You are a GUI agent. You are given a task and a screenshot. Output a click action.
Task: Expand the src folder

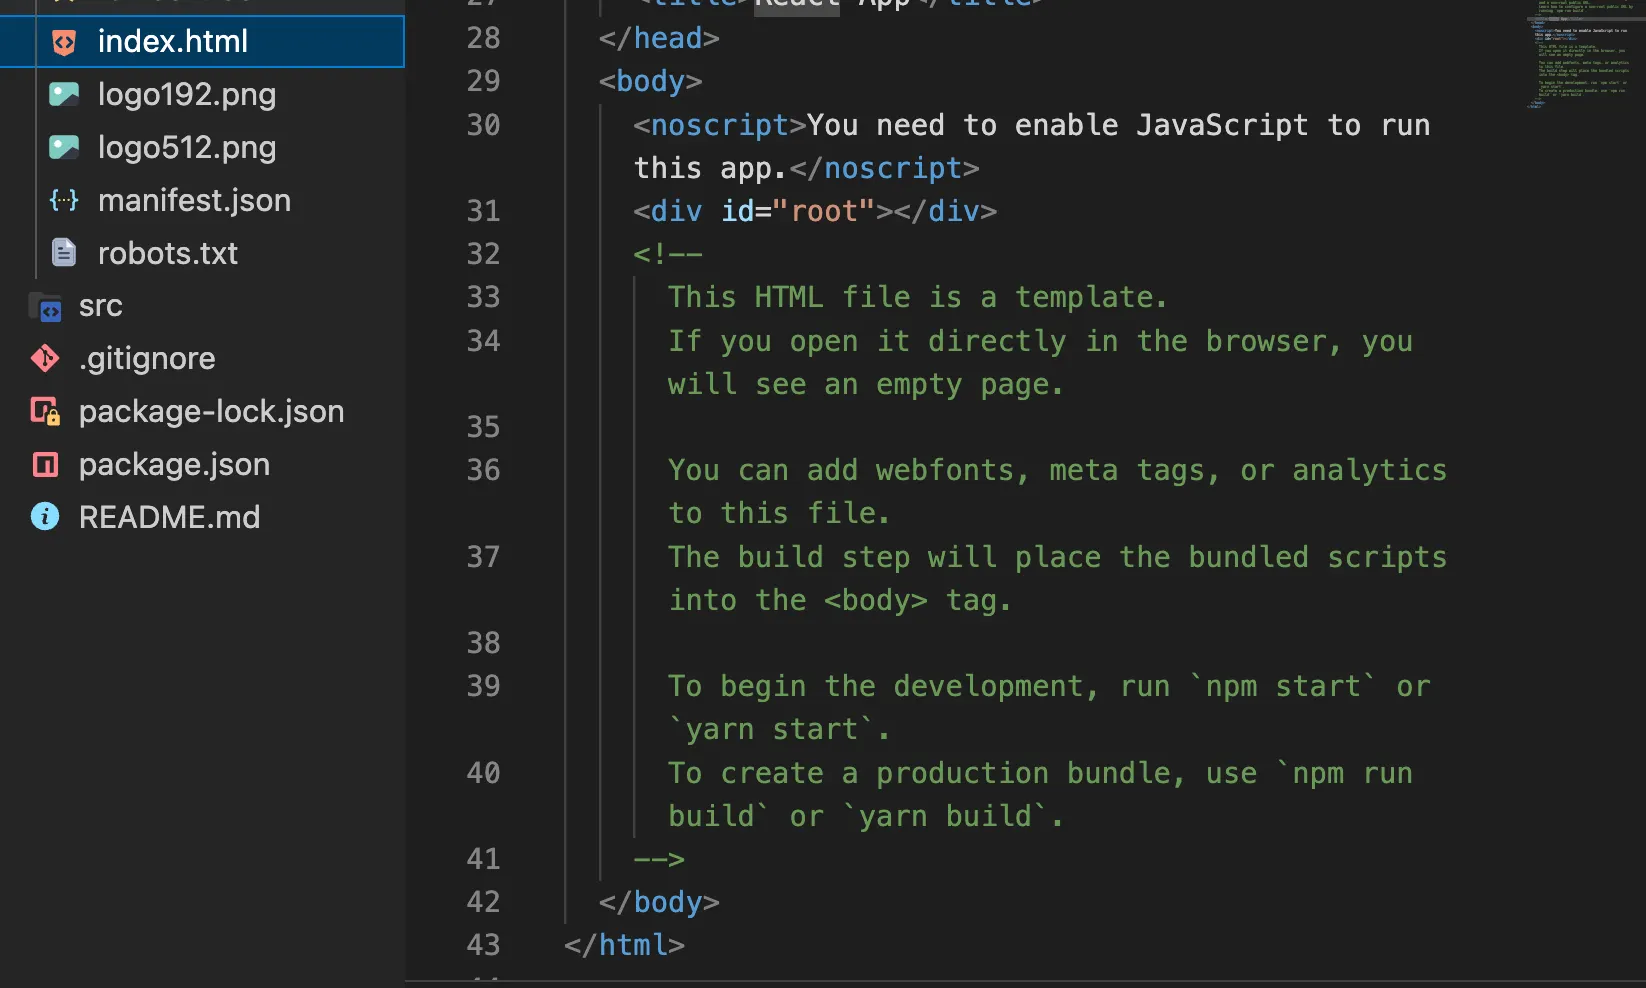coord(100,306)
